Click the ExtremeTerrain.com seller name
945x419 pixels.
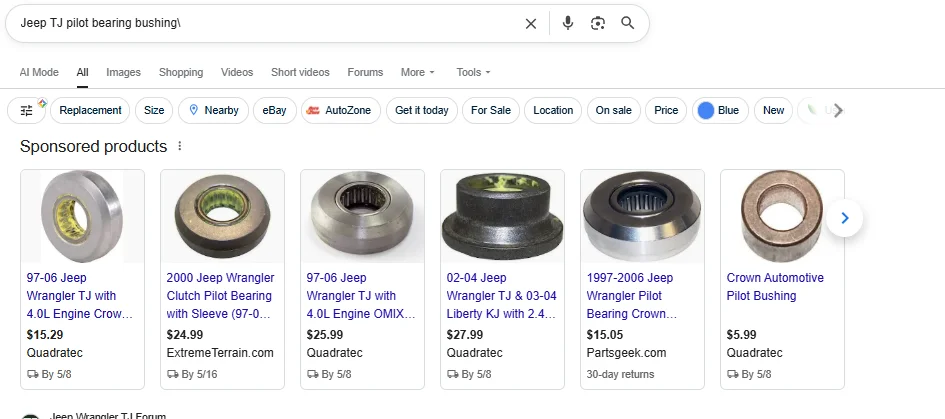pyautogui.click(x=220, y=353)
